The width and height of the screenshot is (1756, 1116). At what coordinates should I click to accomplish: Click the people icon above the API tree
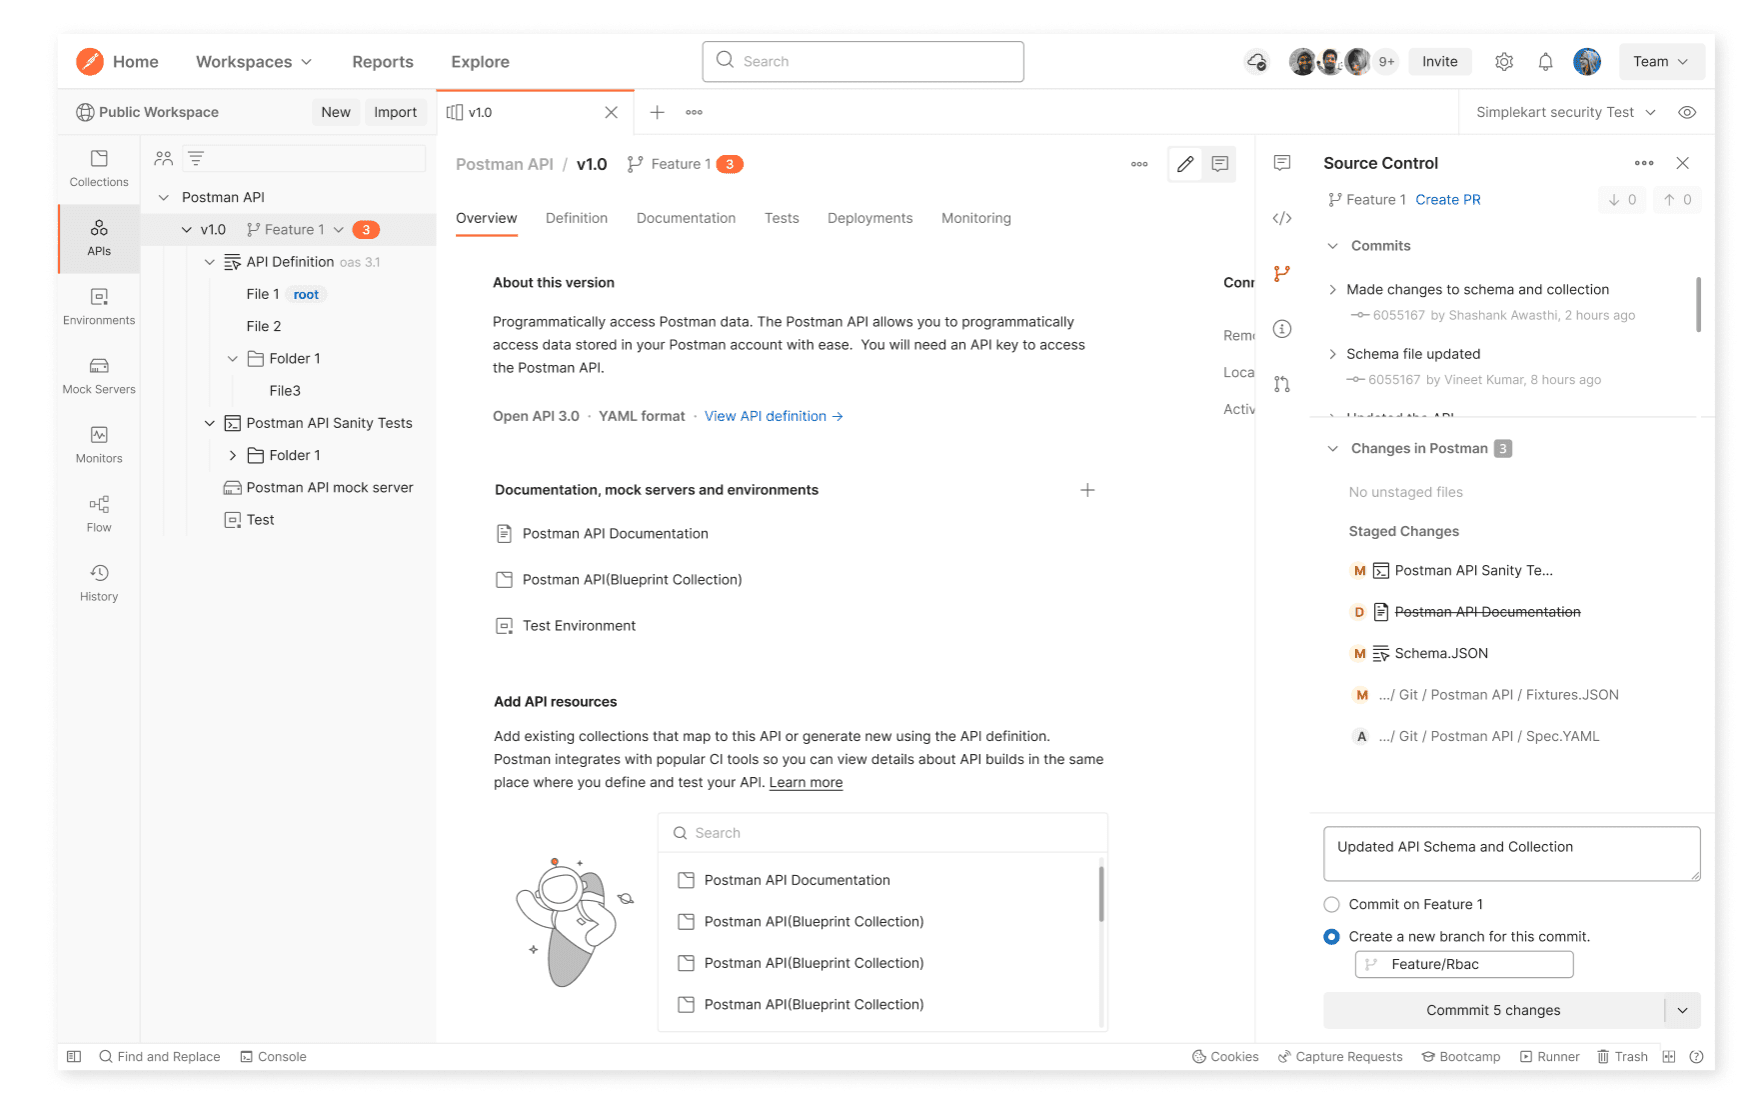[164, 158]
